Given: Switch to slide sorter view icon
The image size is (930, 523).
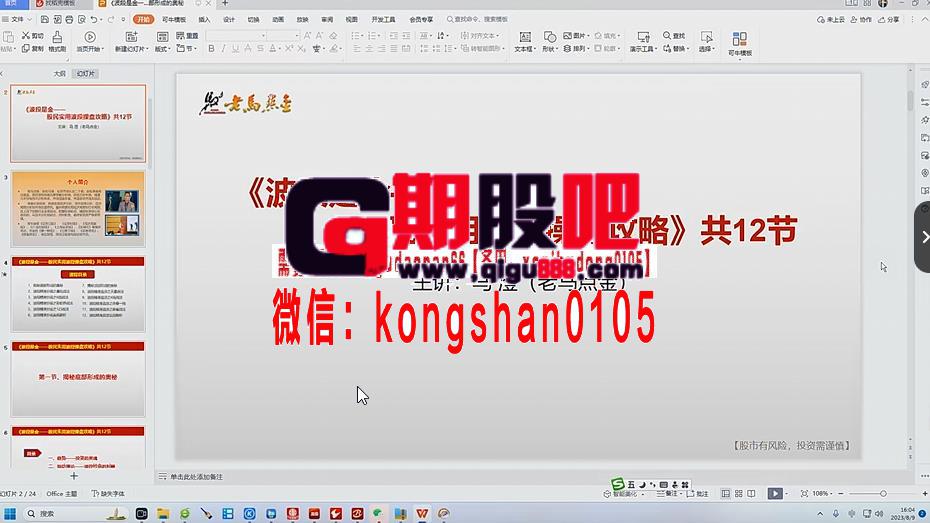Looking at the screenshot, I should 738,493.
